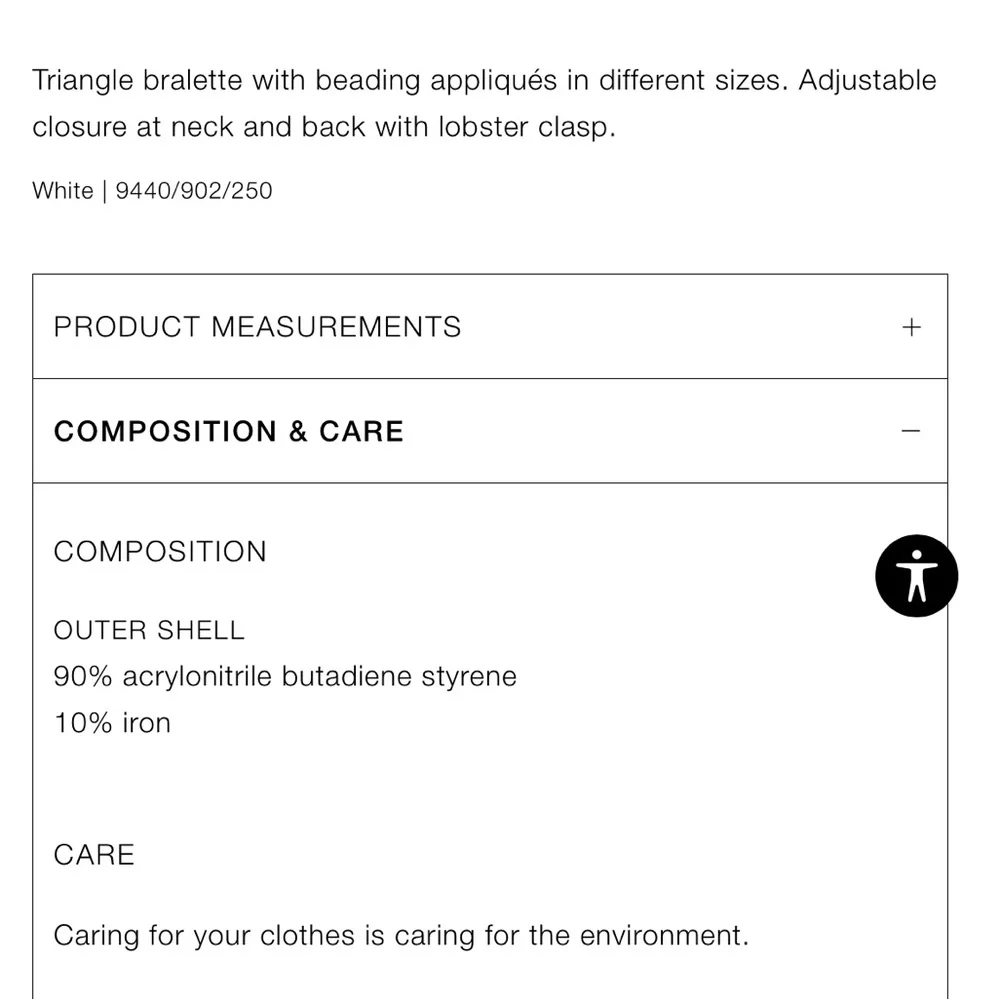The image size is (1000, 1000).
Task: Select the White color name text
Action: 63,191
